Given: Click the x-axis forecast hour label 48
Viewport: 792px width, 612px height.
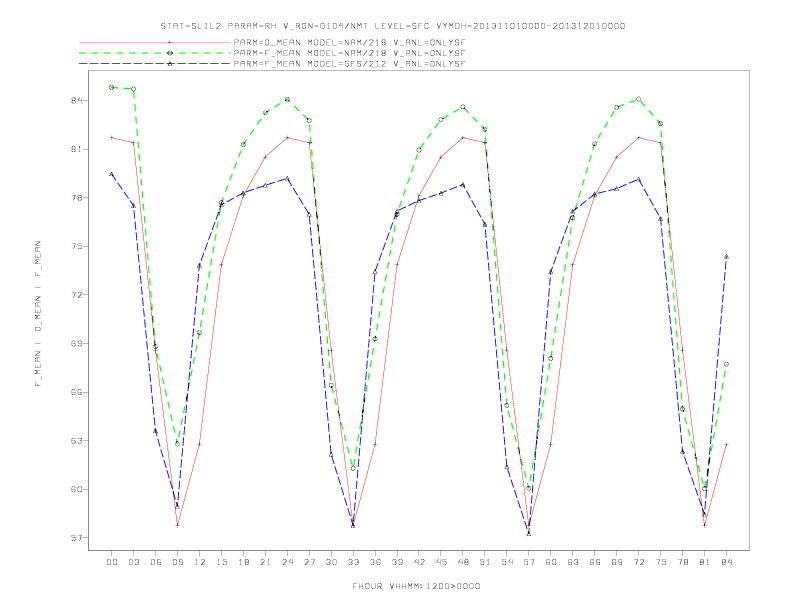Looking at the screenshot, I should 463,562.
